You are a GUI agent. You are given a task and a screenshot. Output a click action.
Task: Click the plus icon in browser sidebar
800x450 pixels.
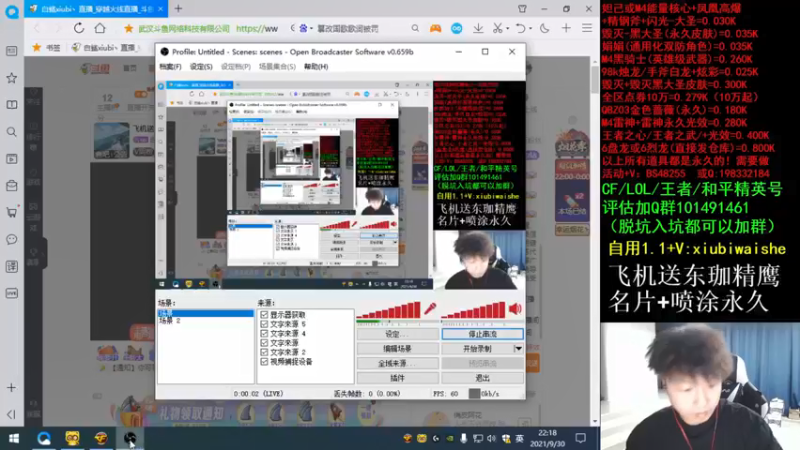(11, 388)
